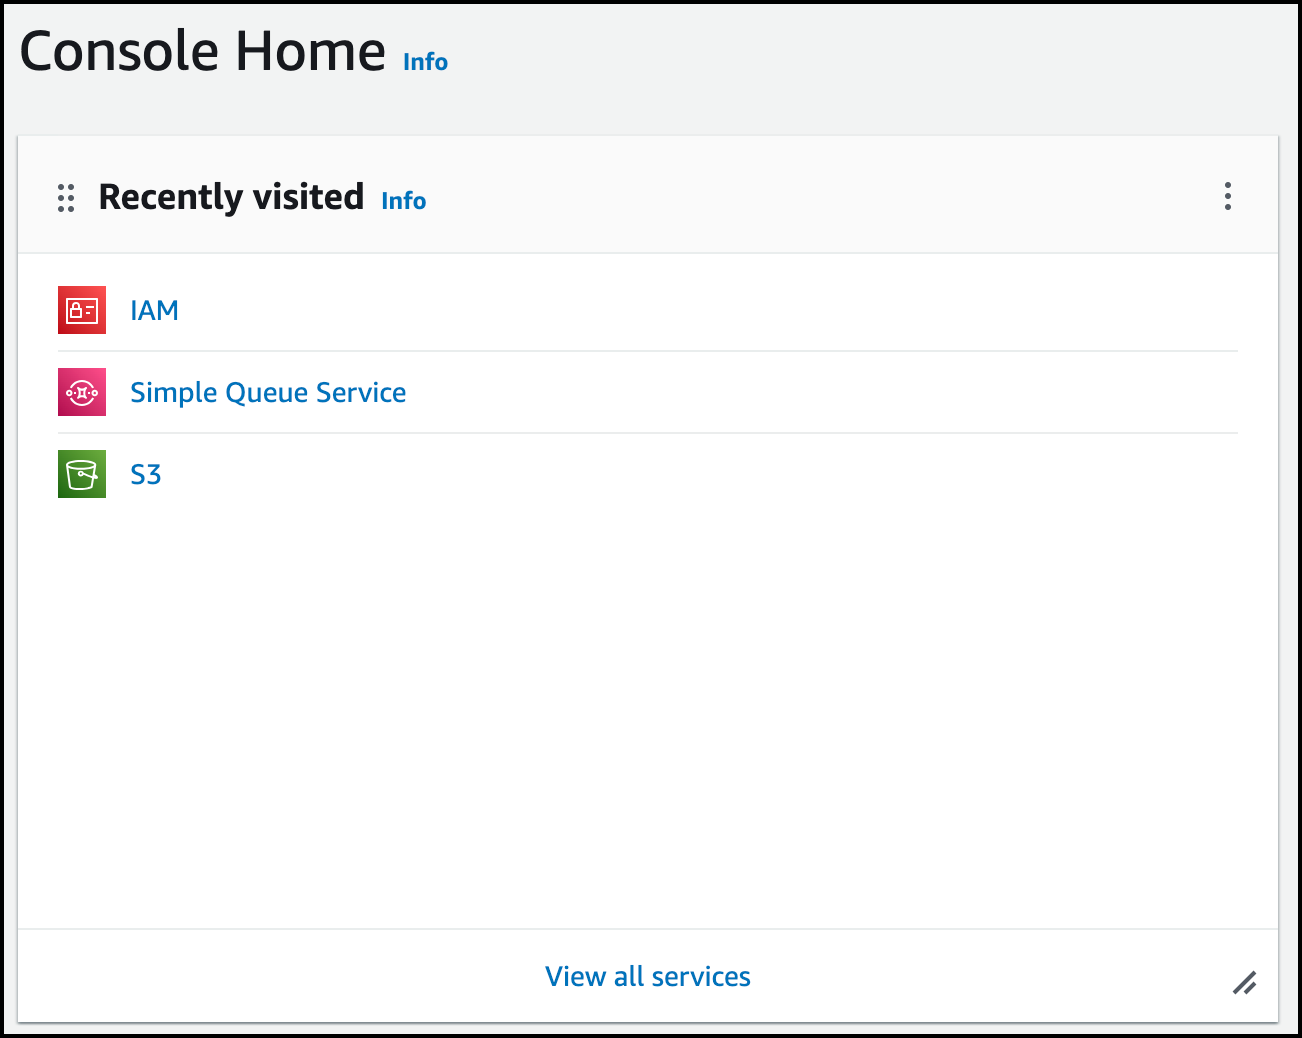Open the widget three-dot options menu

(1227, 196)
